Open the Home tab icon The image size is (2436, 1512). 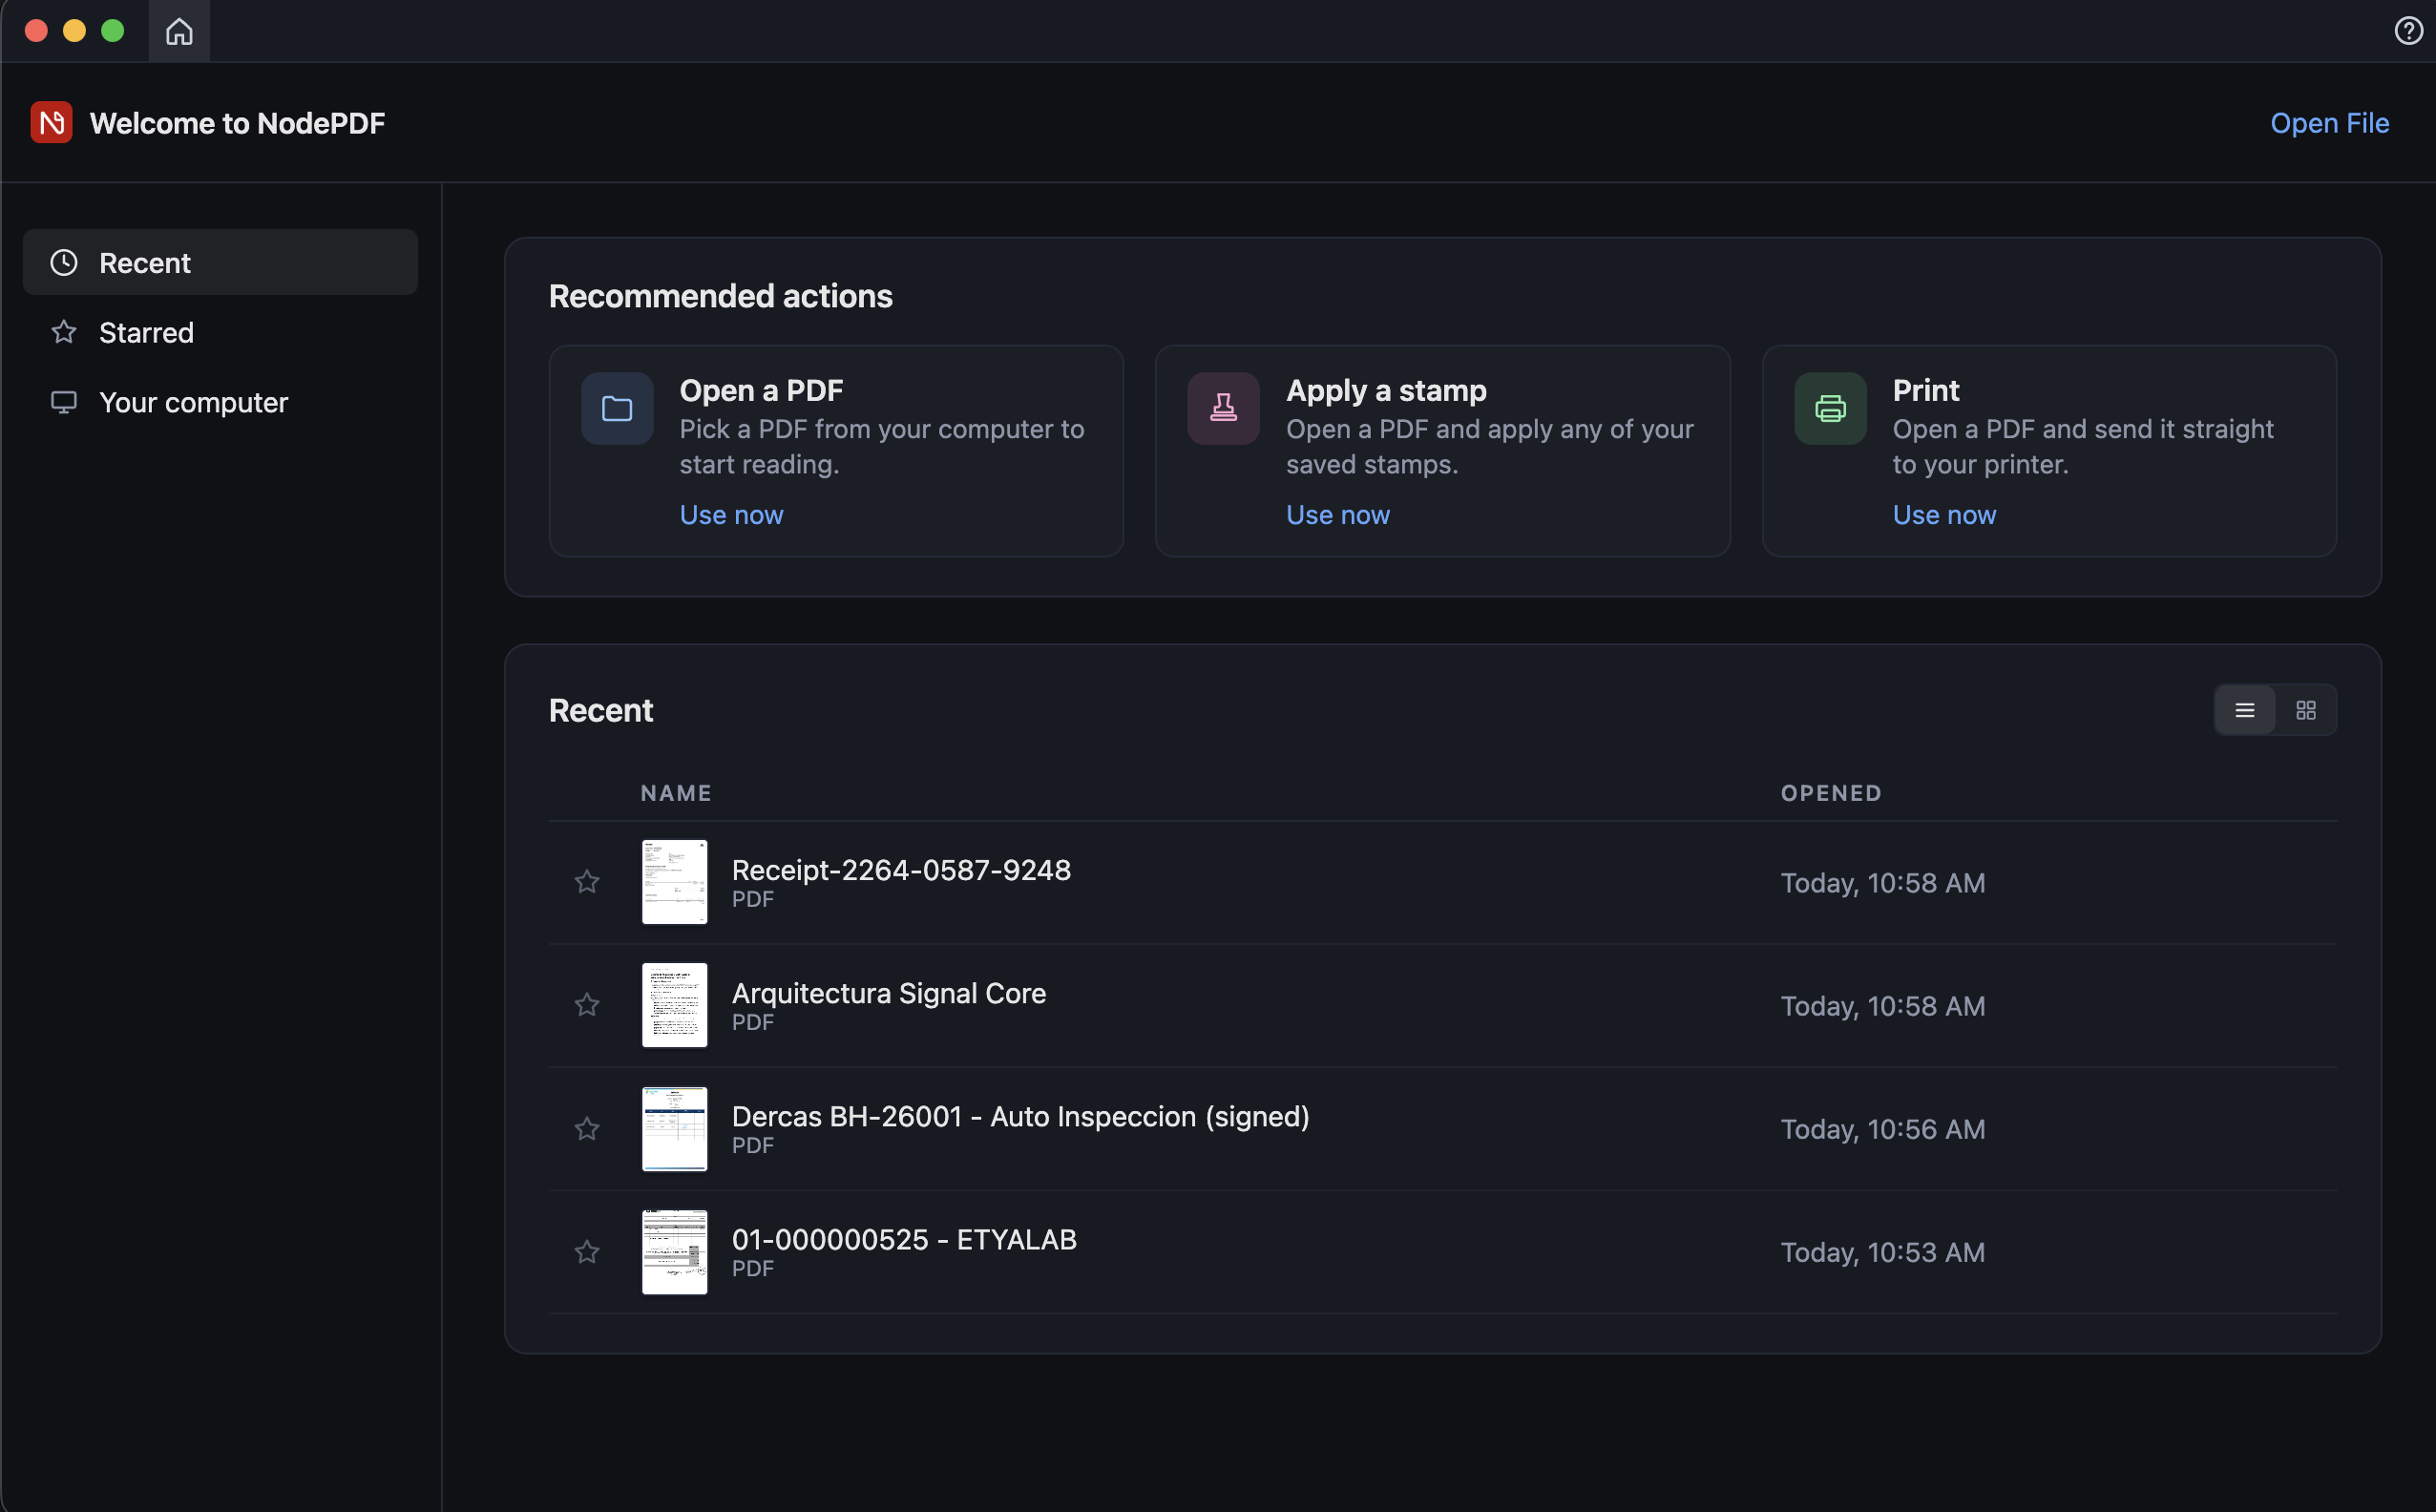(179, 31)
